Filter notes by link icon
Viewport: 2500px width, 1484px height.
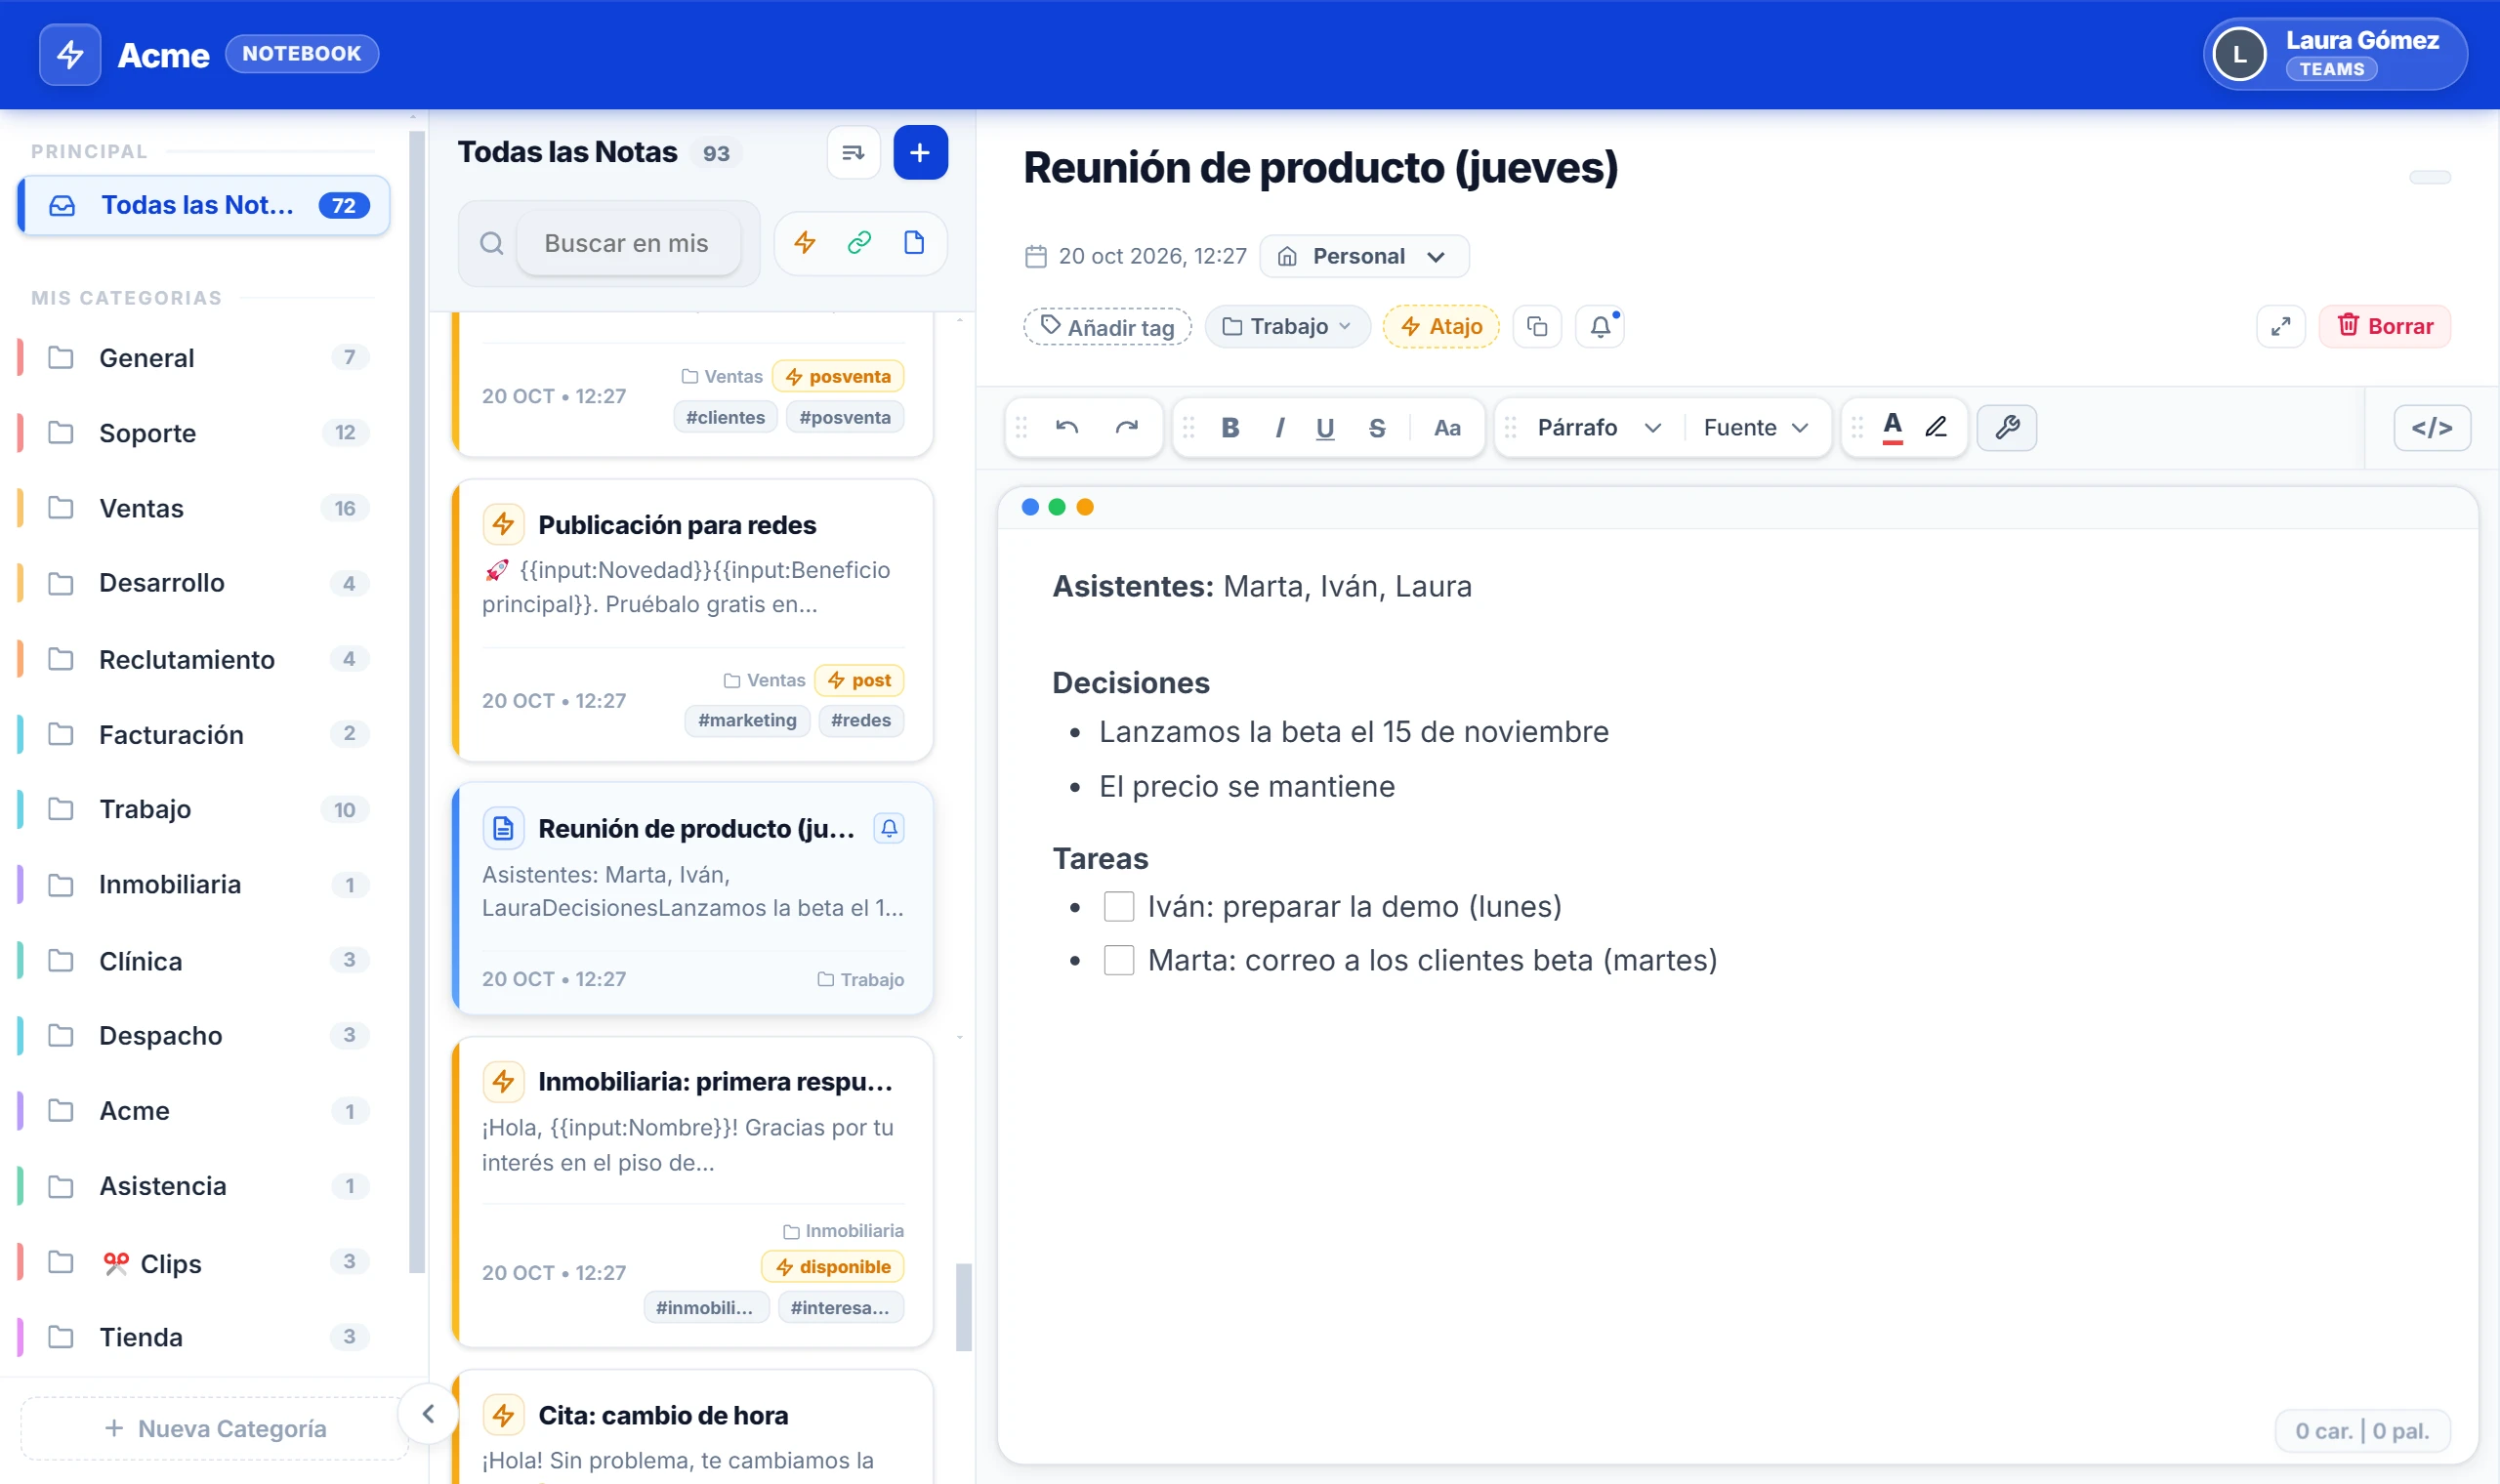pos(860,243)
